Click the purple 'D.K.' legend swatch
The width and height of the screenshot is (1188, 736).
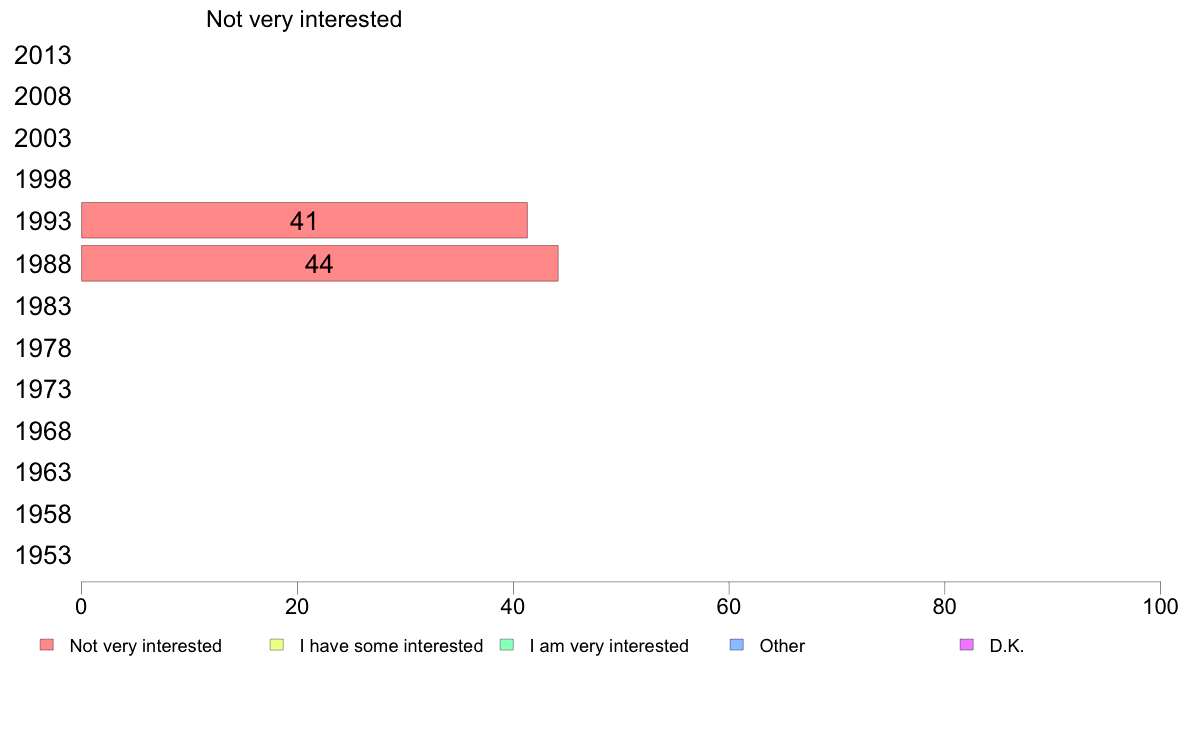pos(967,645)
